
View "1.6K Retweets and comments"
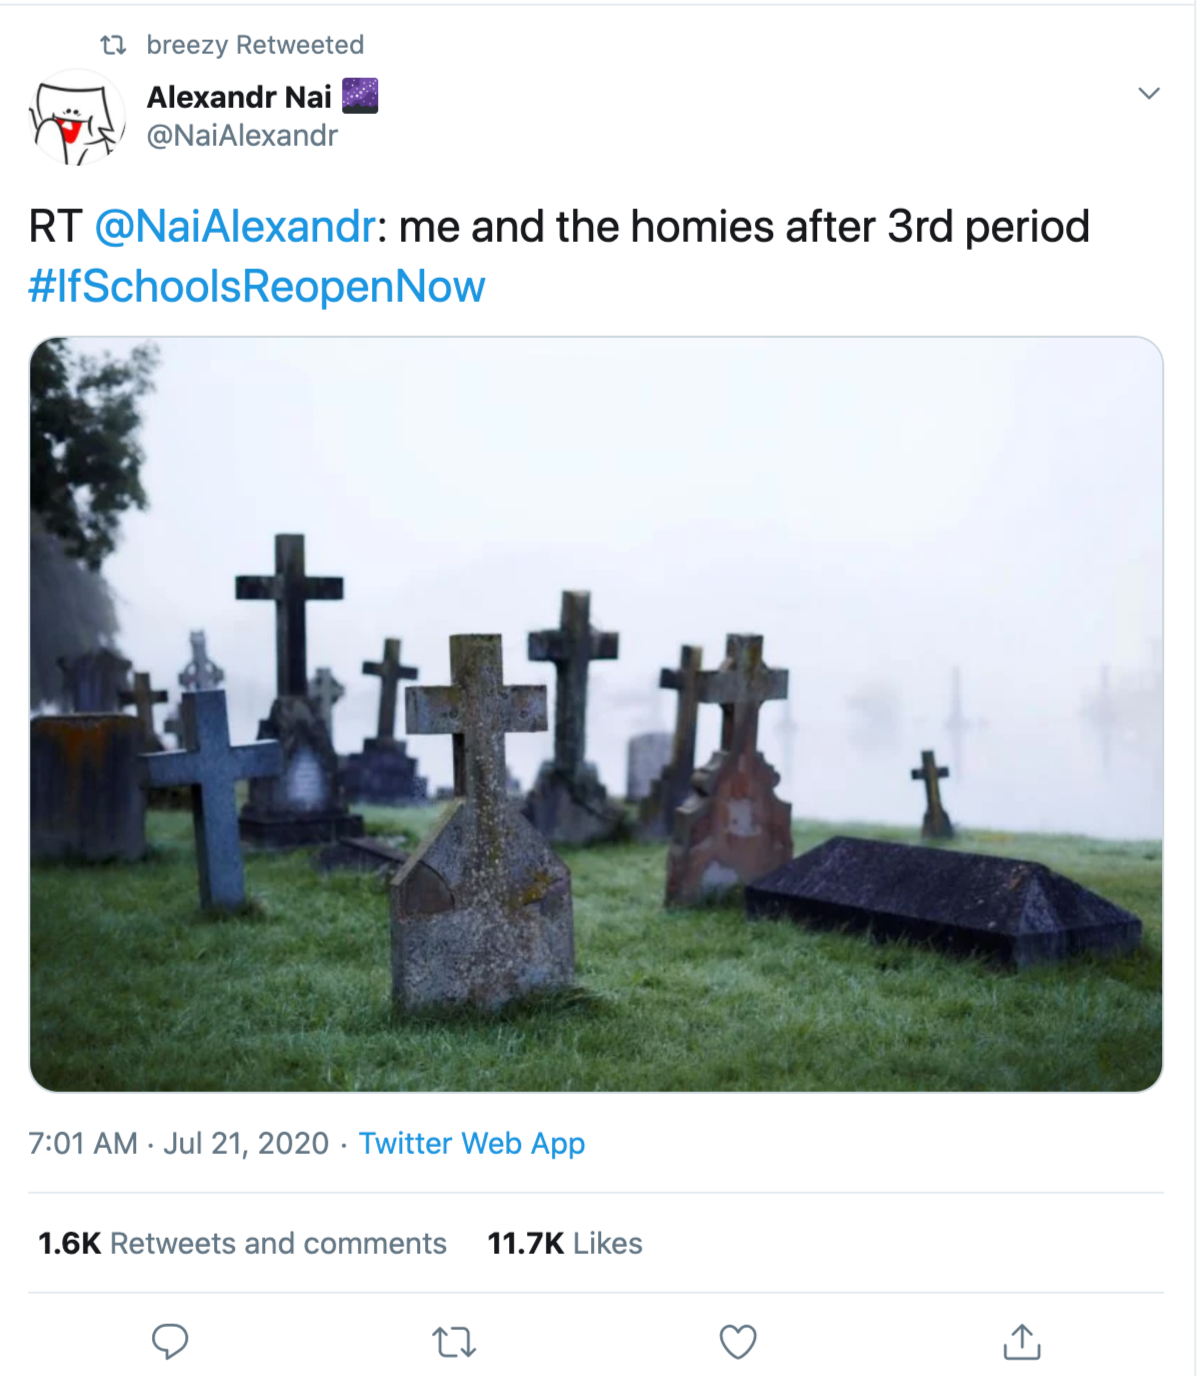[x=242, y=1243]
